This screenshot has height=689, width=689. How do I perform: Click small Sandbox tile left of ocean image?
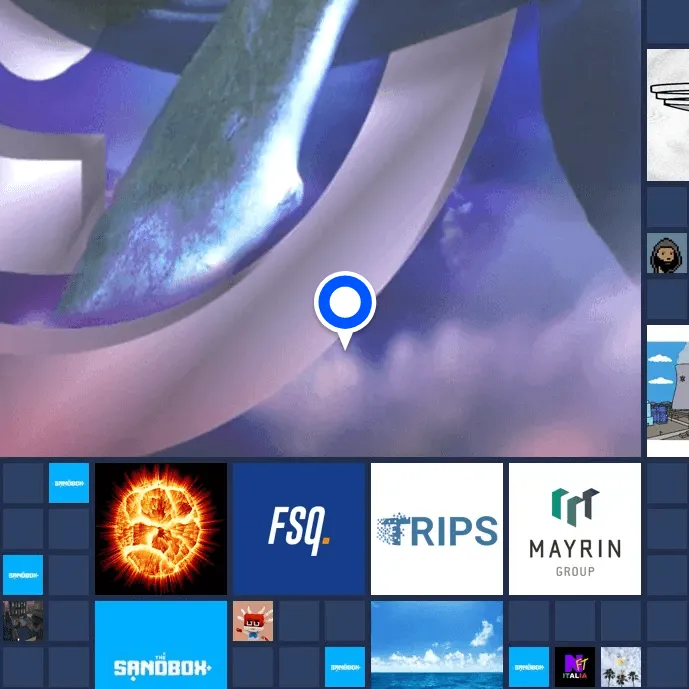(x=345, y=667)
